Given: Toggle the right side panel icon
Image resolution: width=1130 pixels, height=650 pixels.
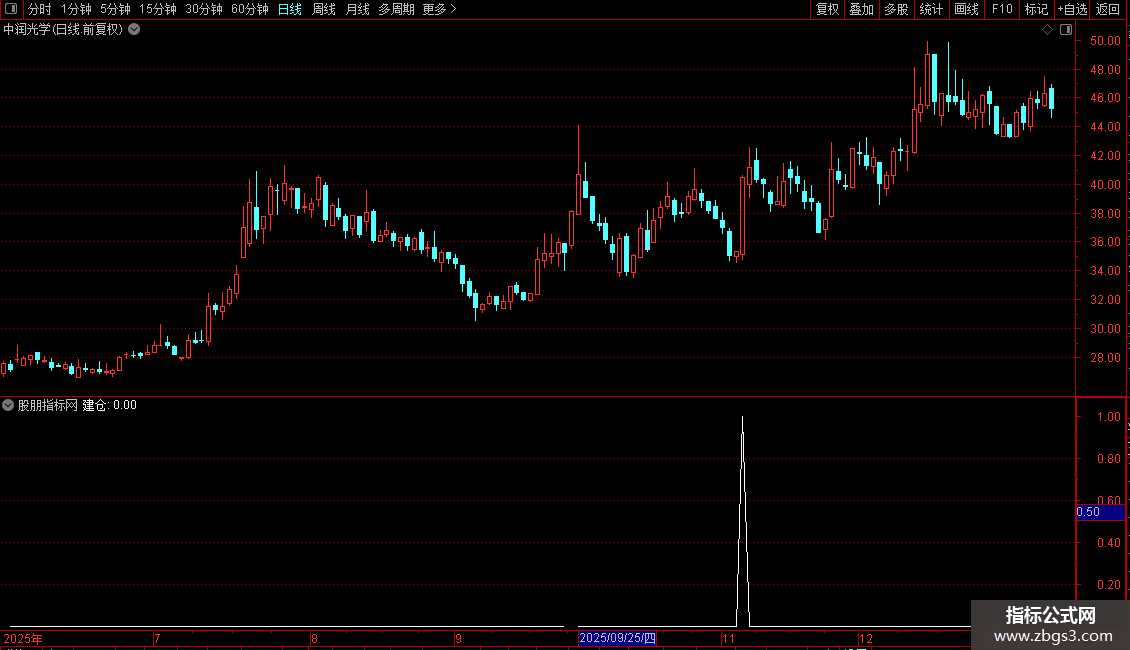Looking at the screenshot, I should (x=1066, y=30).
